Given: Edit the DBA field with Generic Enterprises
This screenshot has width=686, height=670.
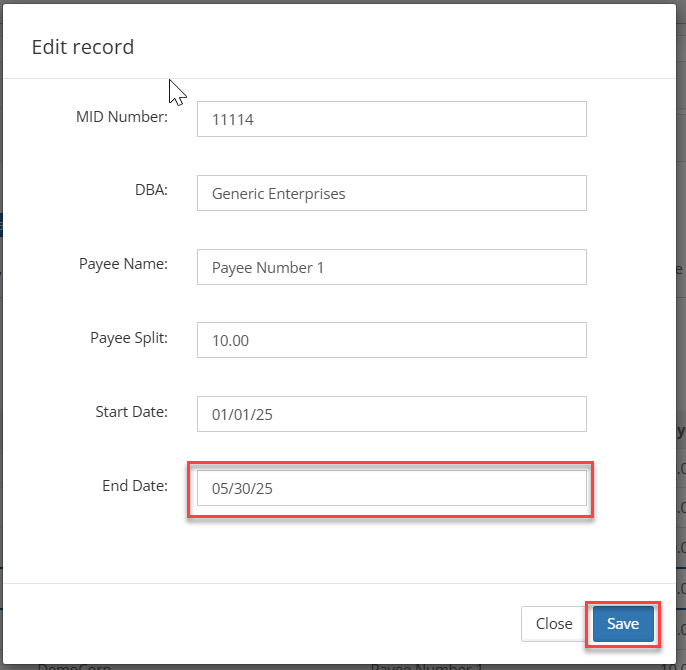Looking at the screenshot, I should 392,193.
